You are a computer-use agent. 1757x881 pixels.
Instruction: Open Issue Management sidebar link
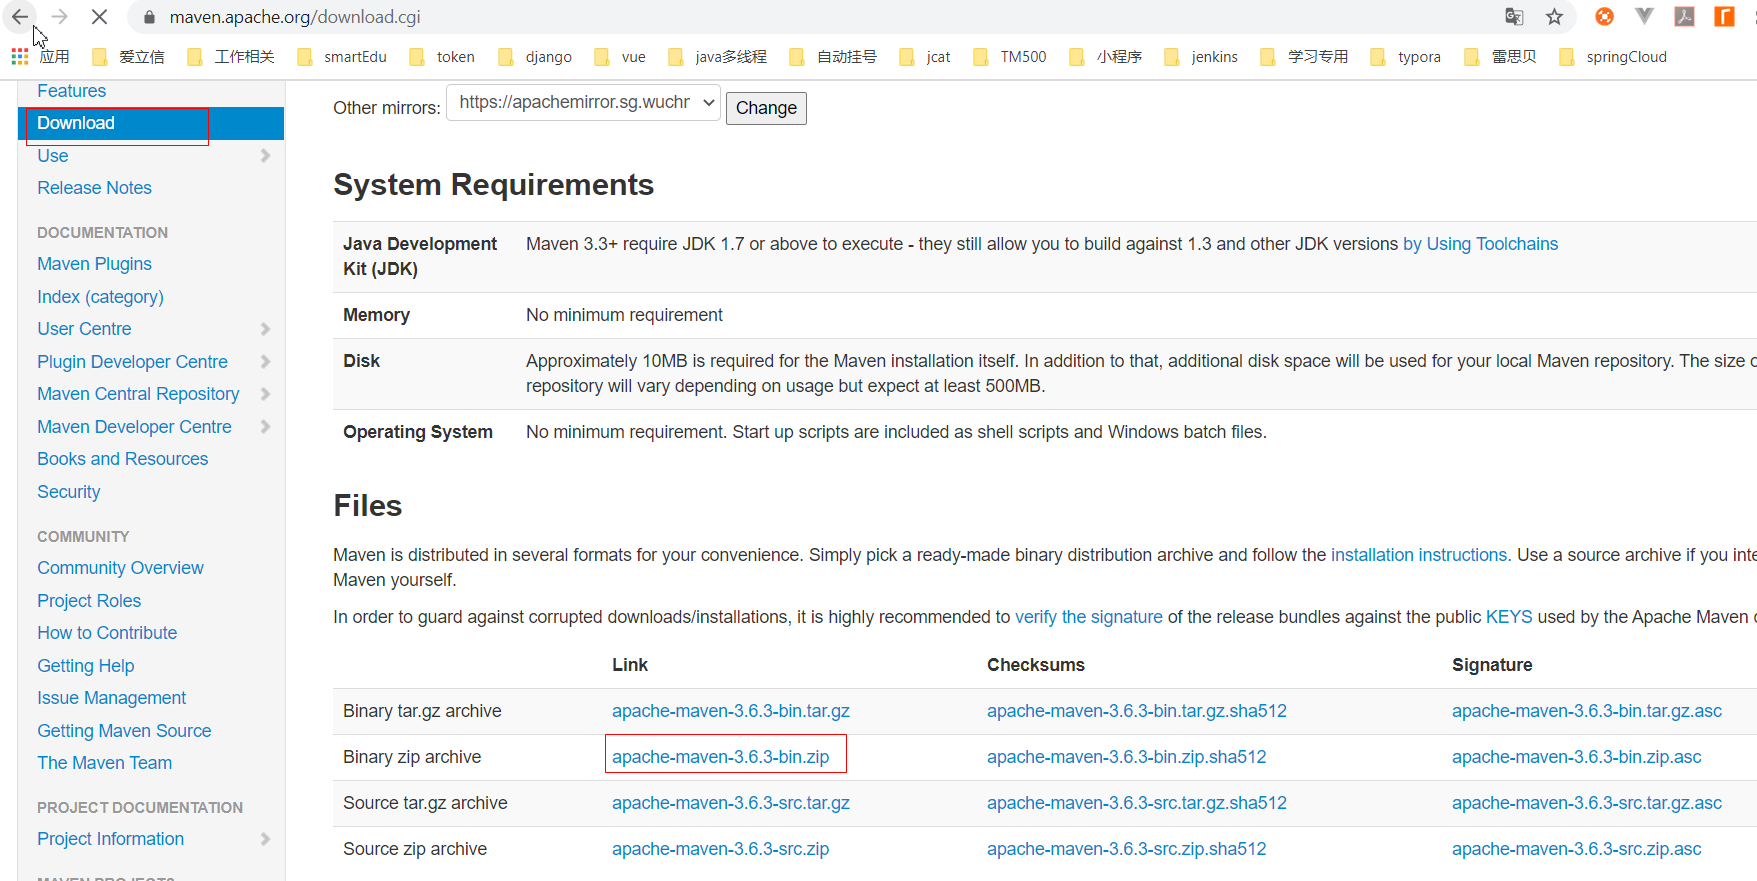(111, 698)
